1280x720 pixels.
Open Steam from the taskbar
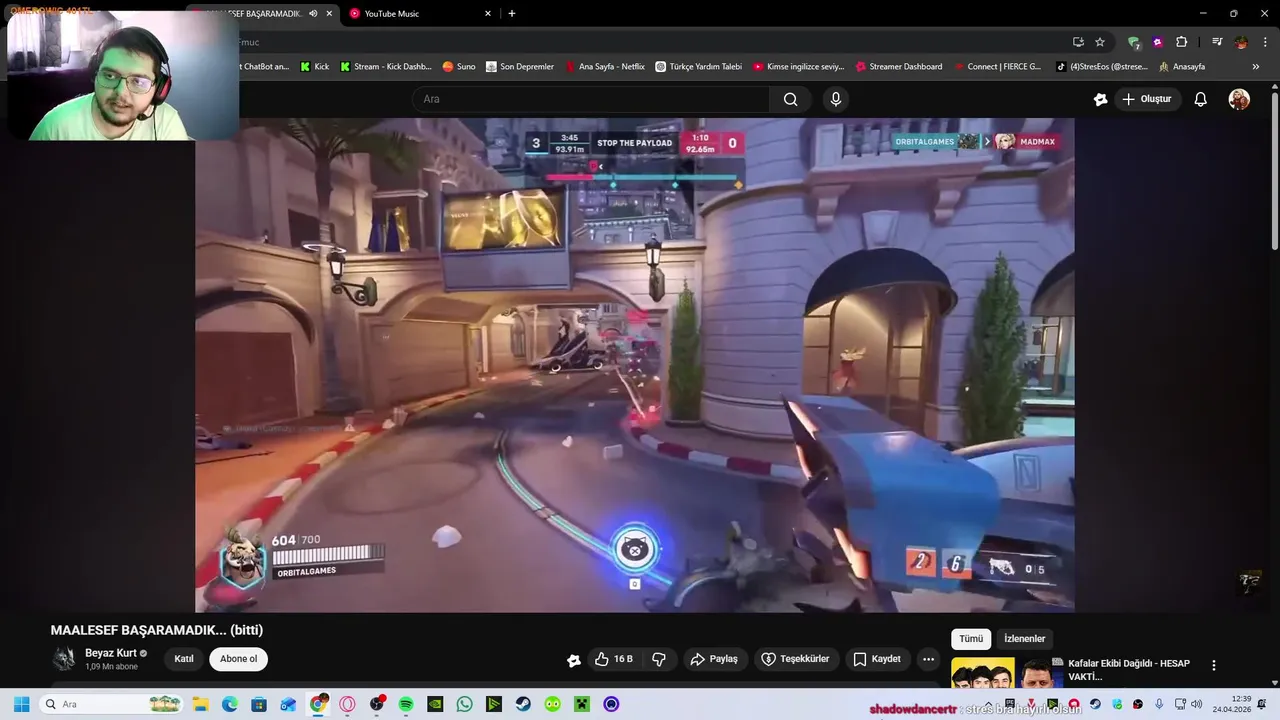(x=523, y=704)
